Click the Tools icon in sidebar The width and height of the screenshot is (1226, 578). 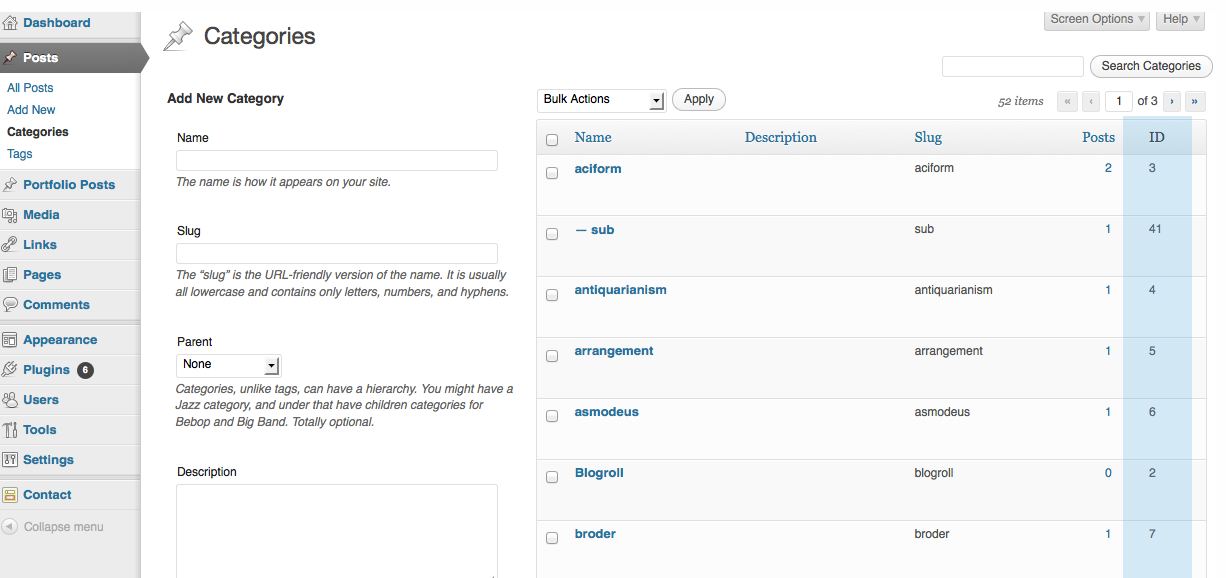pos(10,430)
